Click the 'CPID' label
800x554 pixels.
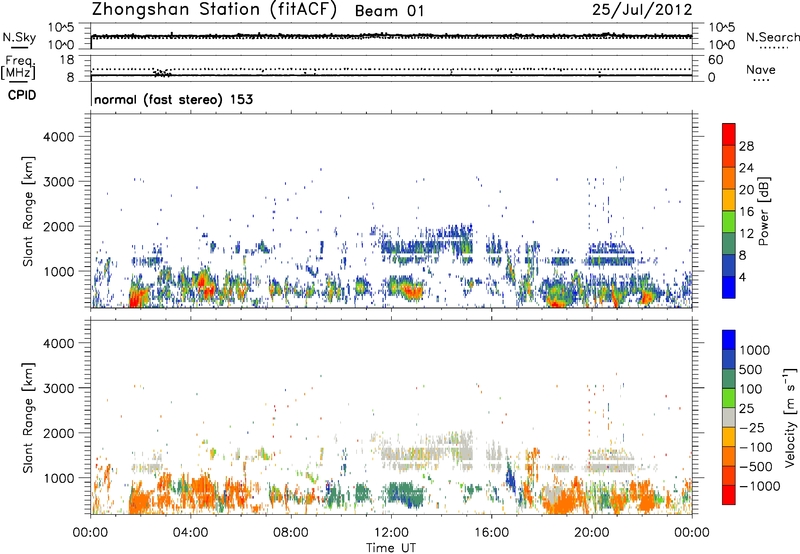[x=22, y=95]
